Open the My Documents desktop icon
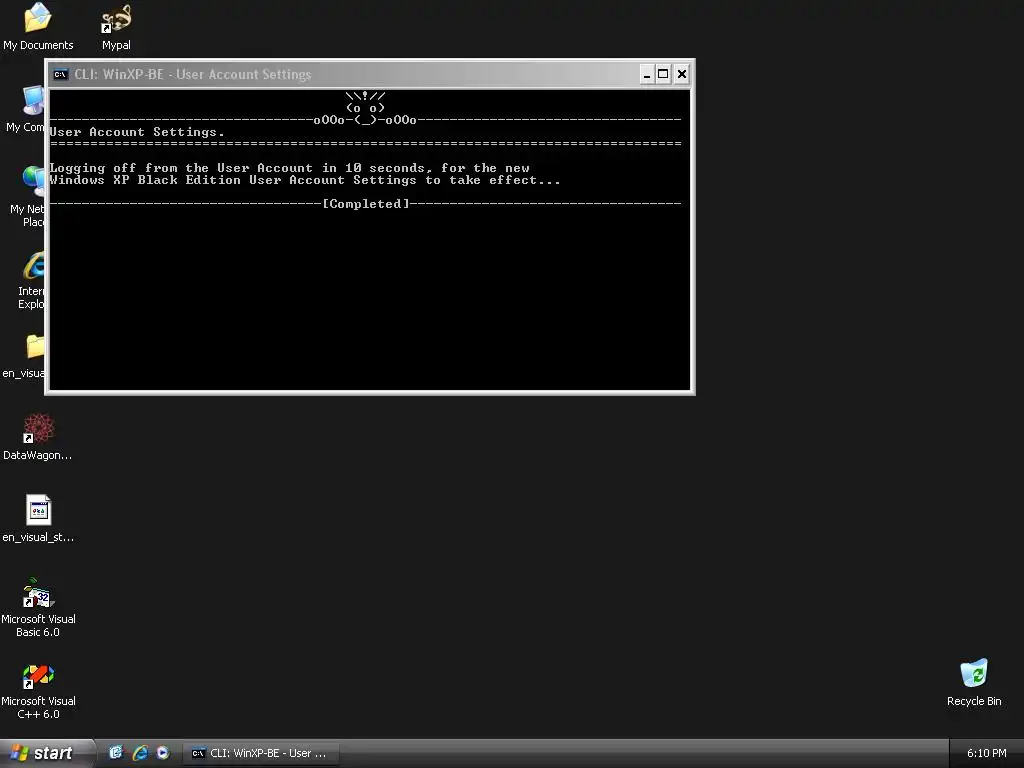The height and width of the screenshot is (768, 1024). (38, 26)
